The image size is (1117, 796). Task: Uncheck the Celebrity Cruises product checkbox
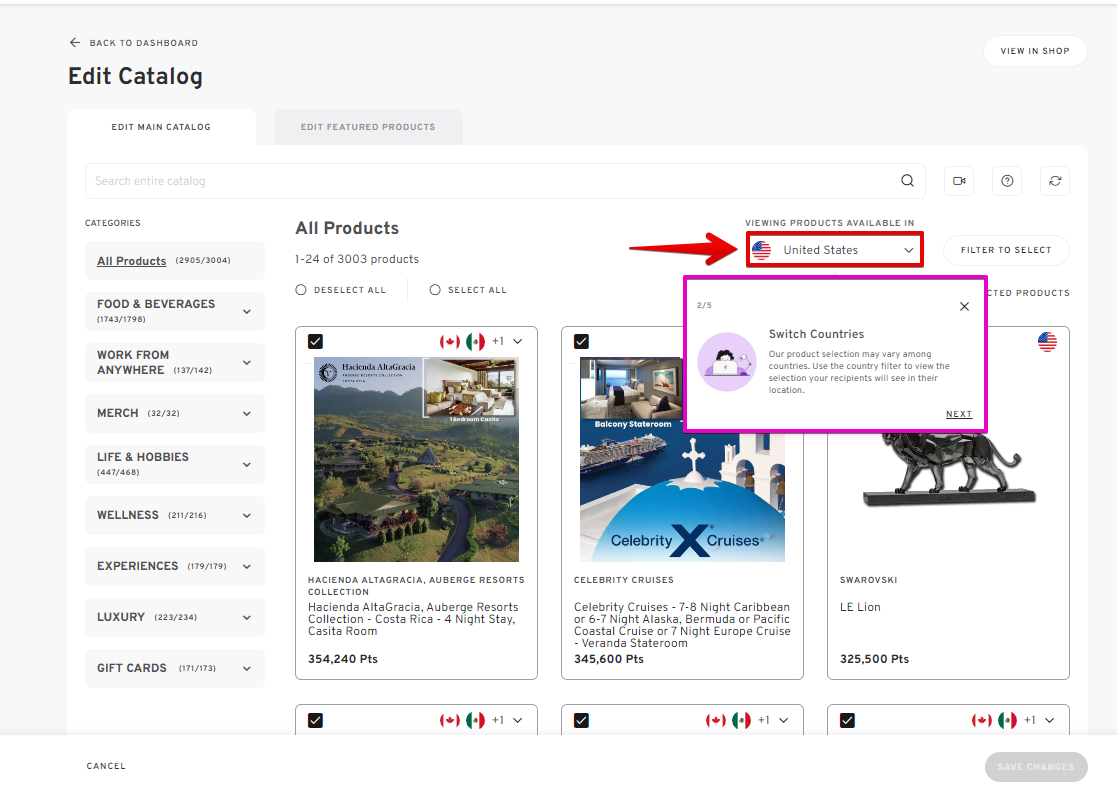pos(581,342)
